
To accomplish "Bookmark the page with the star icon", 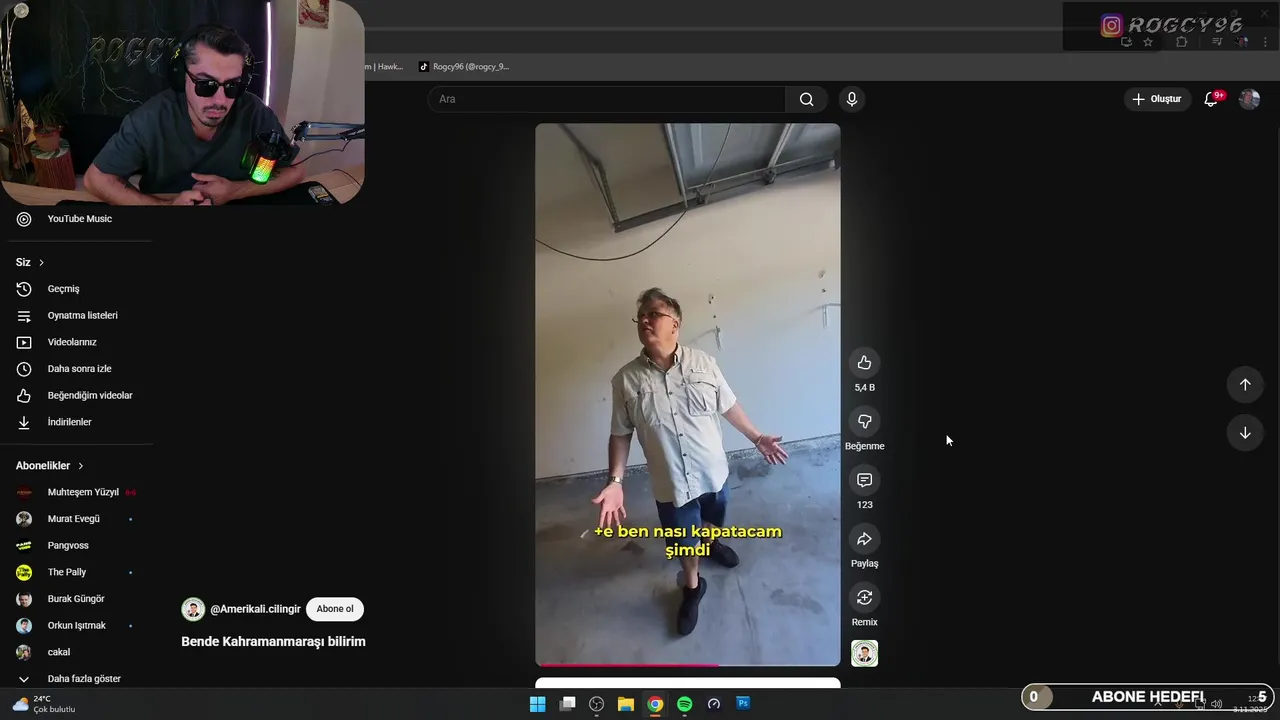I will pyautogui.click(x=1148, y=42).
